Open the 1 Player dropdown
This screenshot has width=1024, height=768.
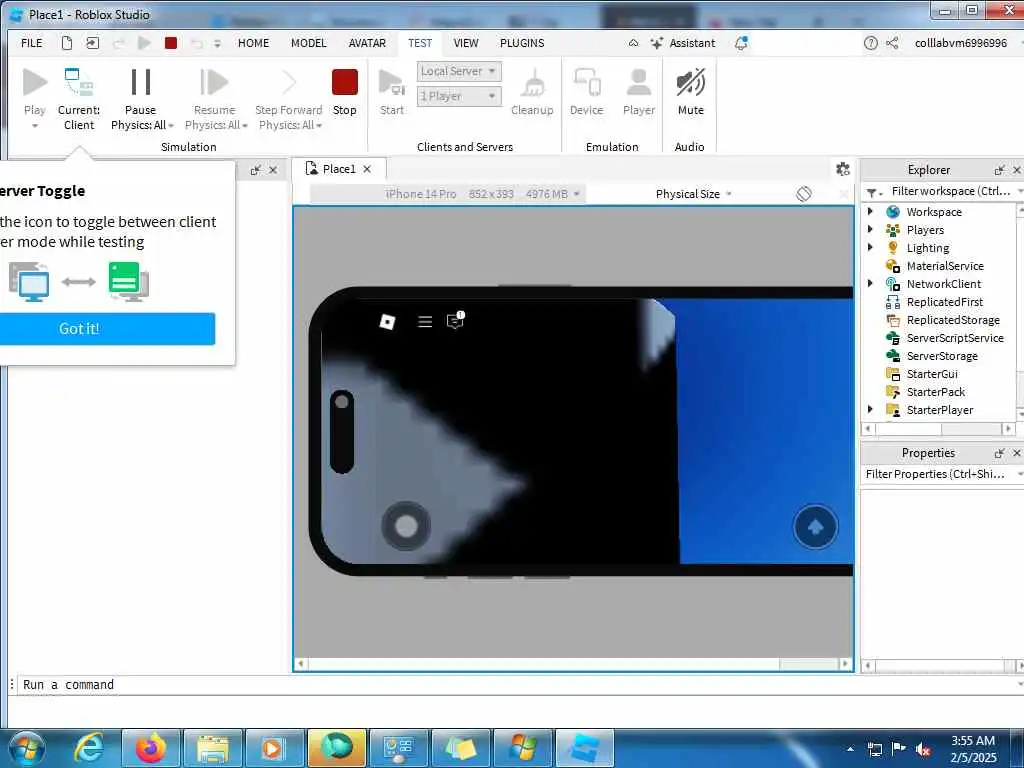tap(459, 96)
